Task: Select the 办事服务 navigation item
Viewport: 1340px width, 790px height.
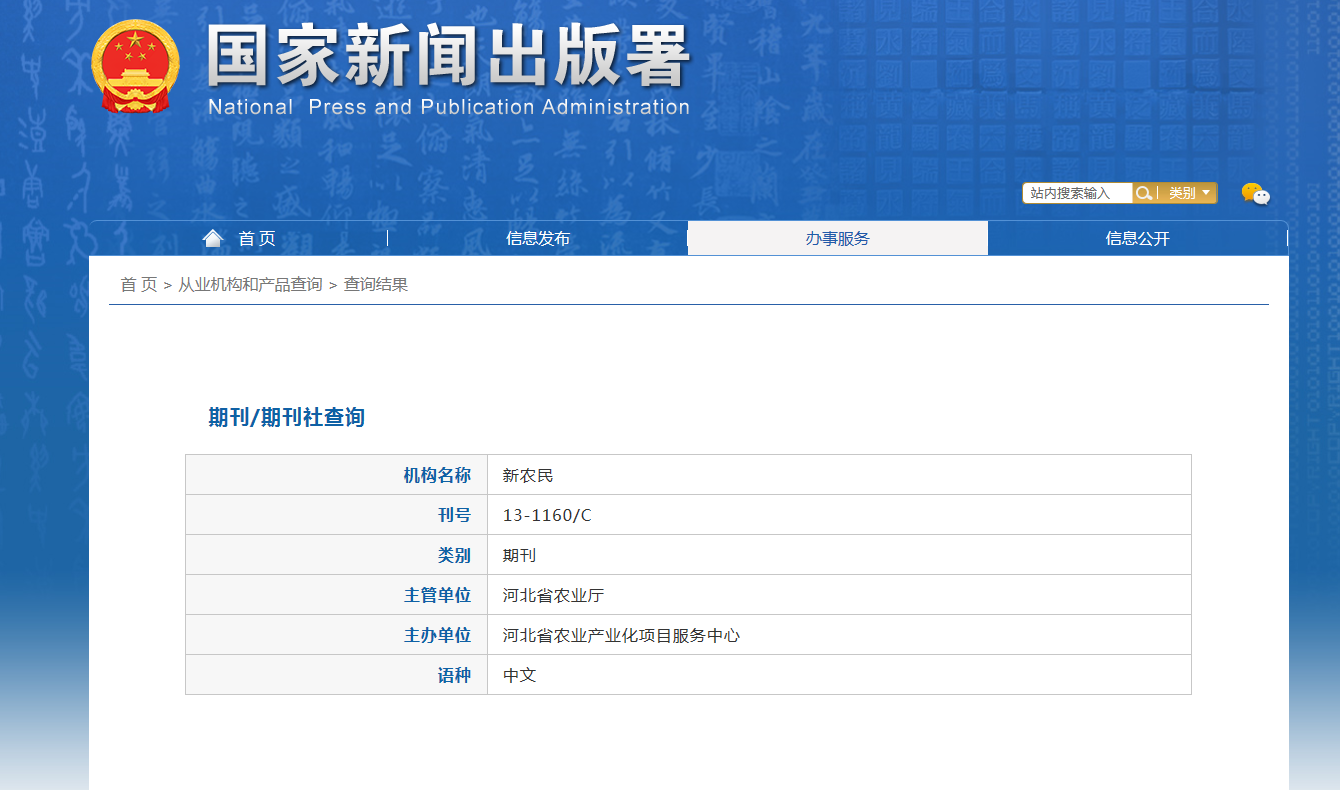Action: coord(837,238)
